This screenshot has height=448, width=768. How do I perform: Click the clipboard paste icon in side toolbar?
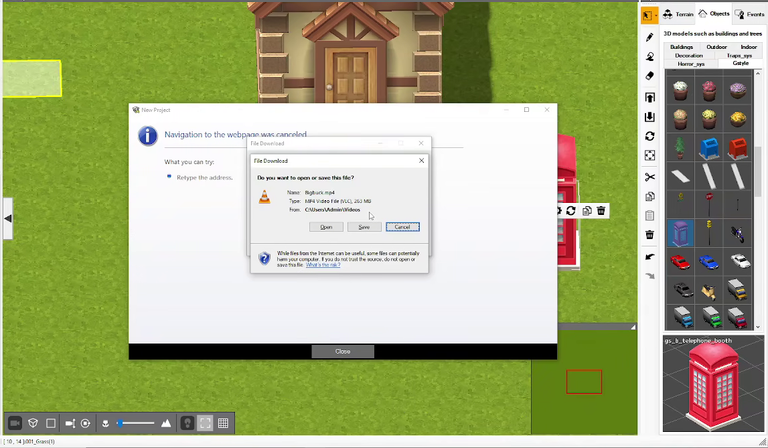(x=649, y=215)
